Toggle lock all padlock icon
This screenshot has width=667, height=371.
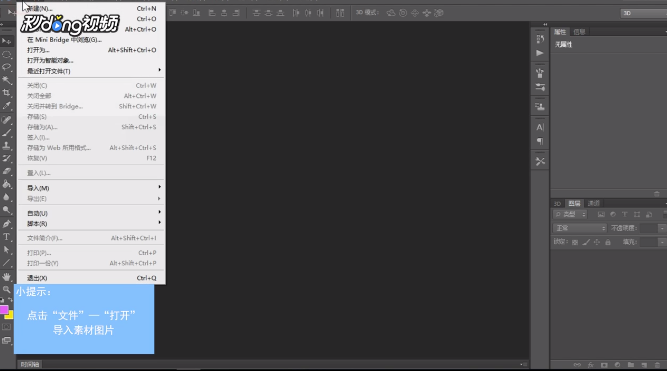(x=608, y=242)
